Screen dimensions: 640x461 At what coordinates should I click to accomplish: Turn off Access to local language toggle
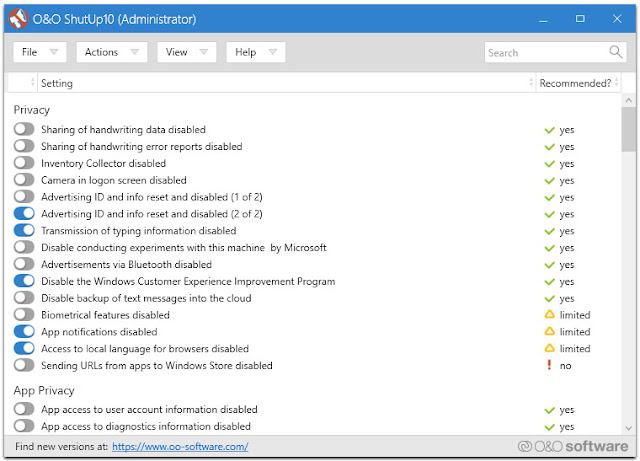point(24,348)
